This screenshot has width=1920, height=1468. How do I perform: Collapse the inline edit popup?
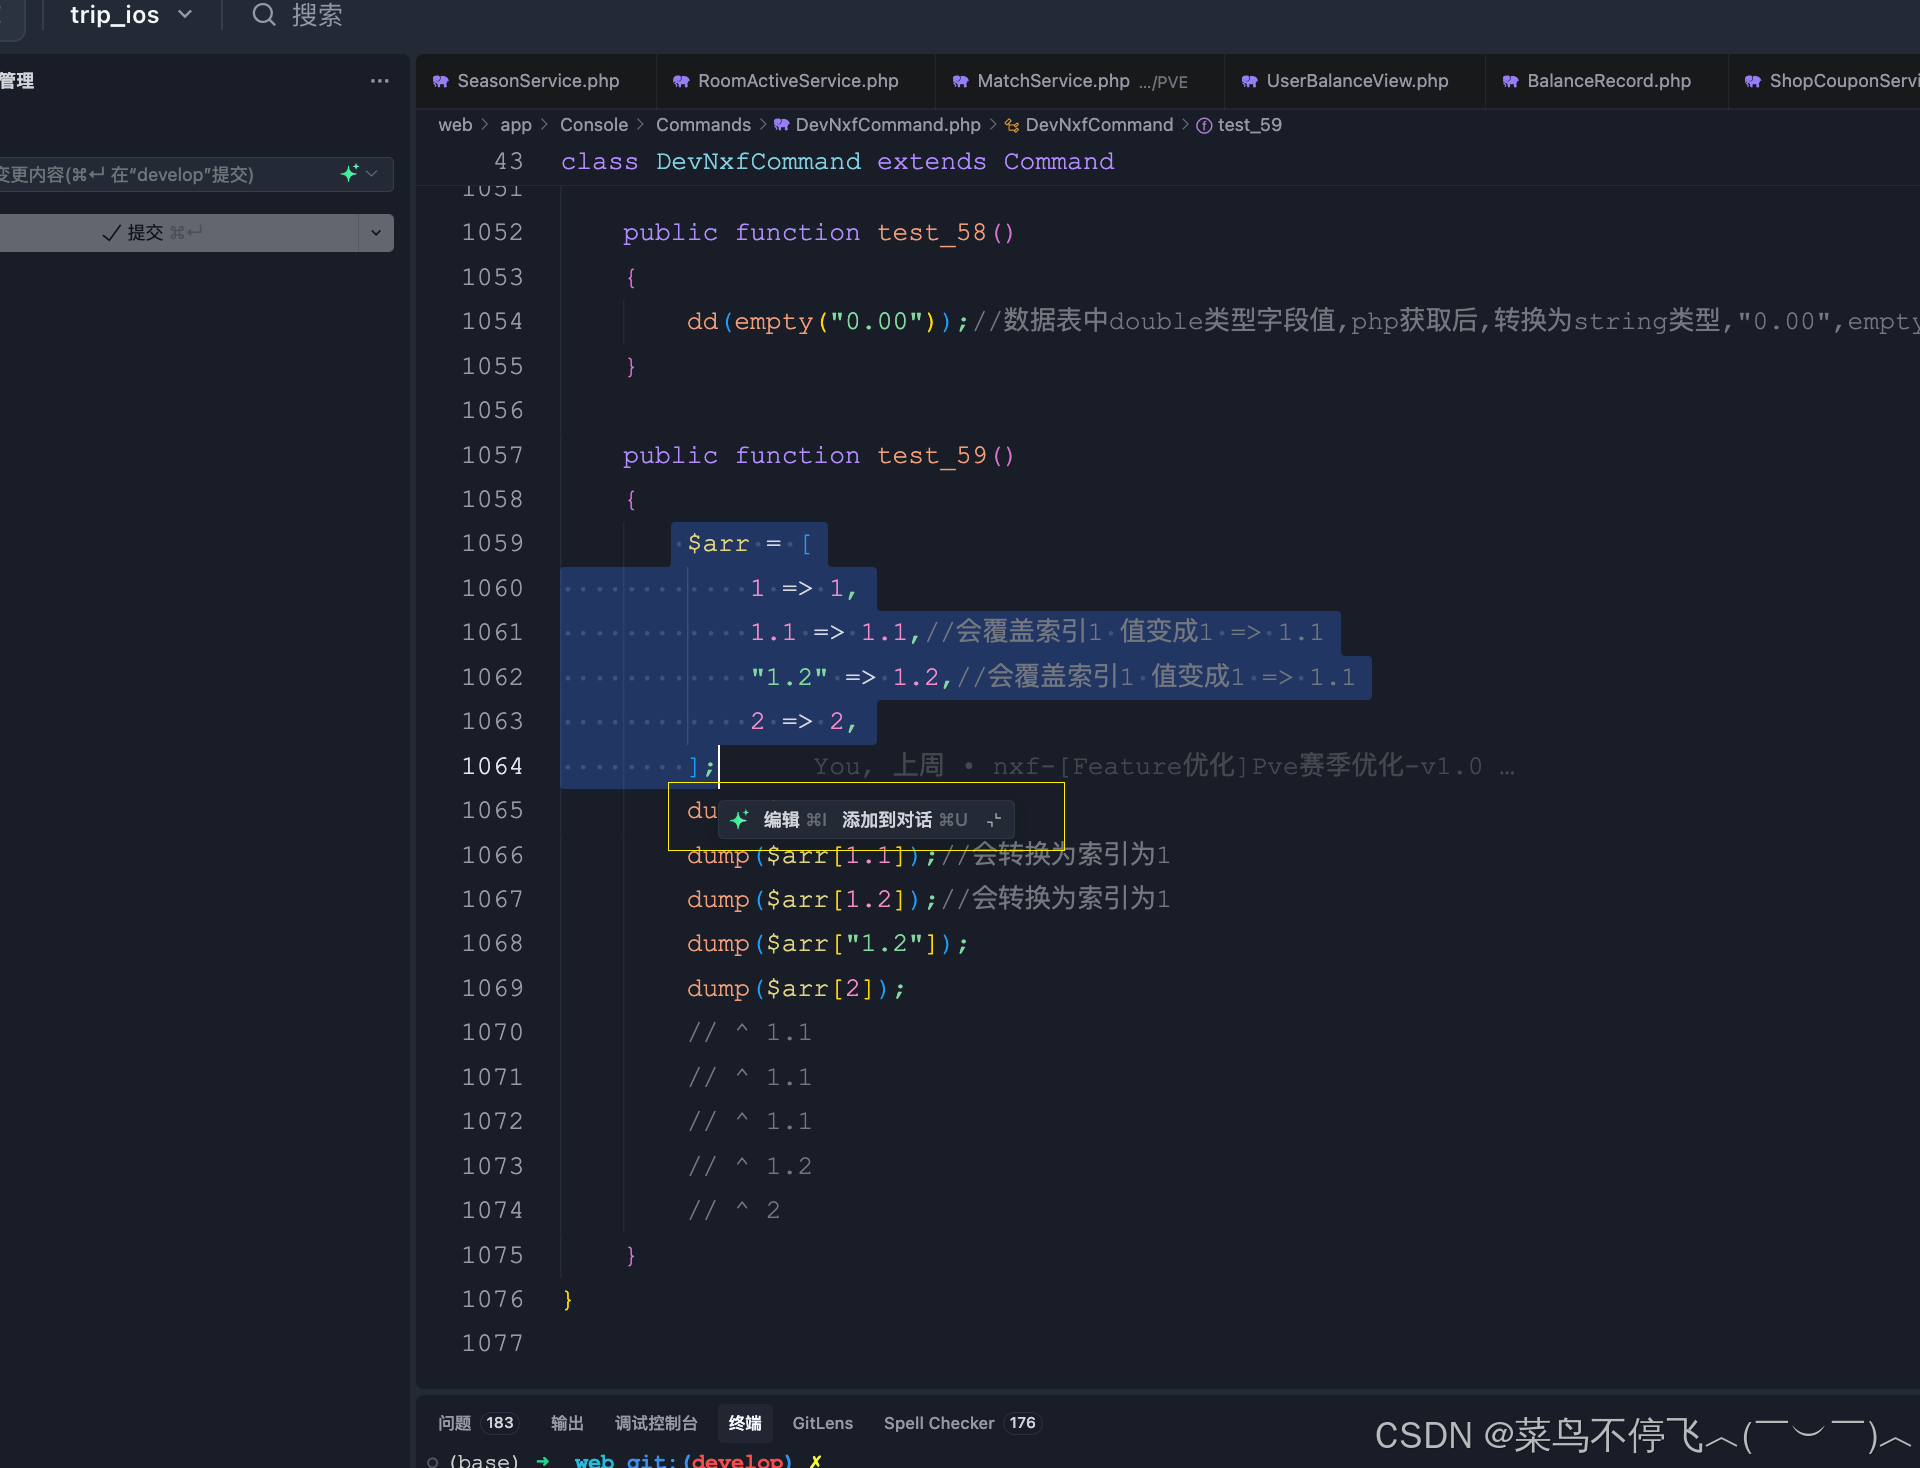994,820
